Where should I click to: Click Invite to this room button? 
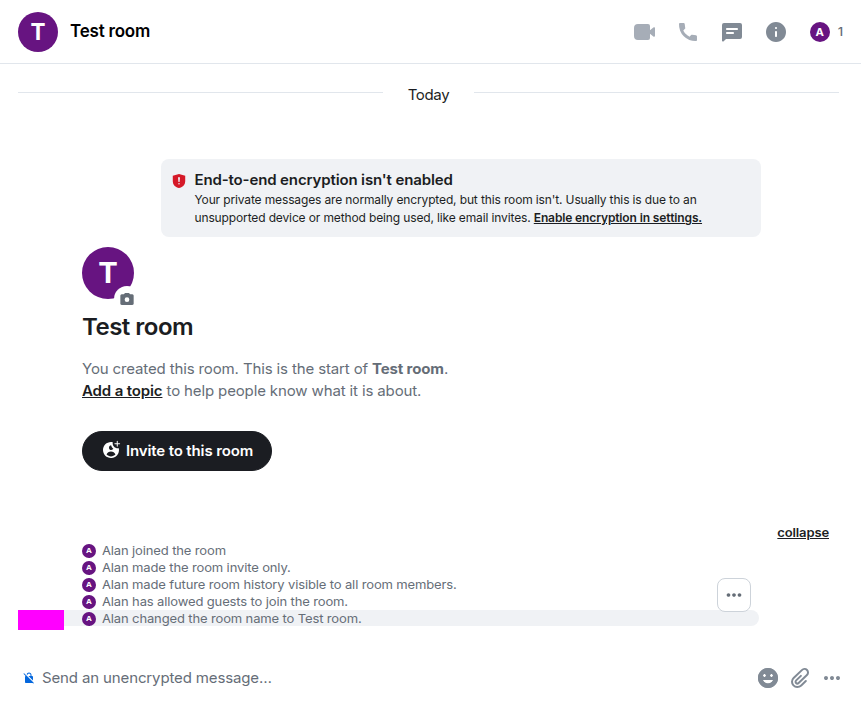point(177,451)
